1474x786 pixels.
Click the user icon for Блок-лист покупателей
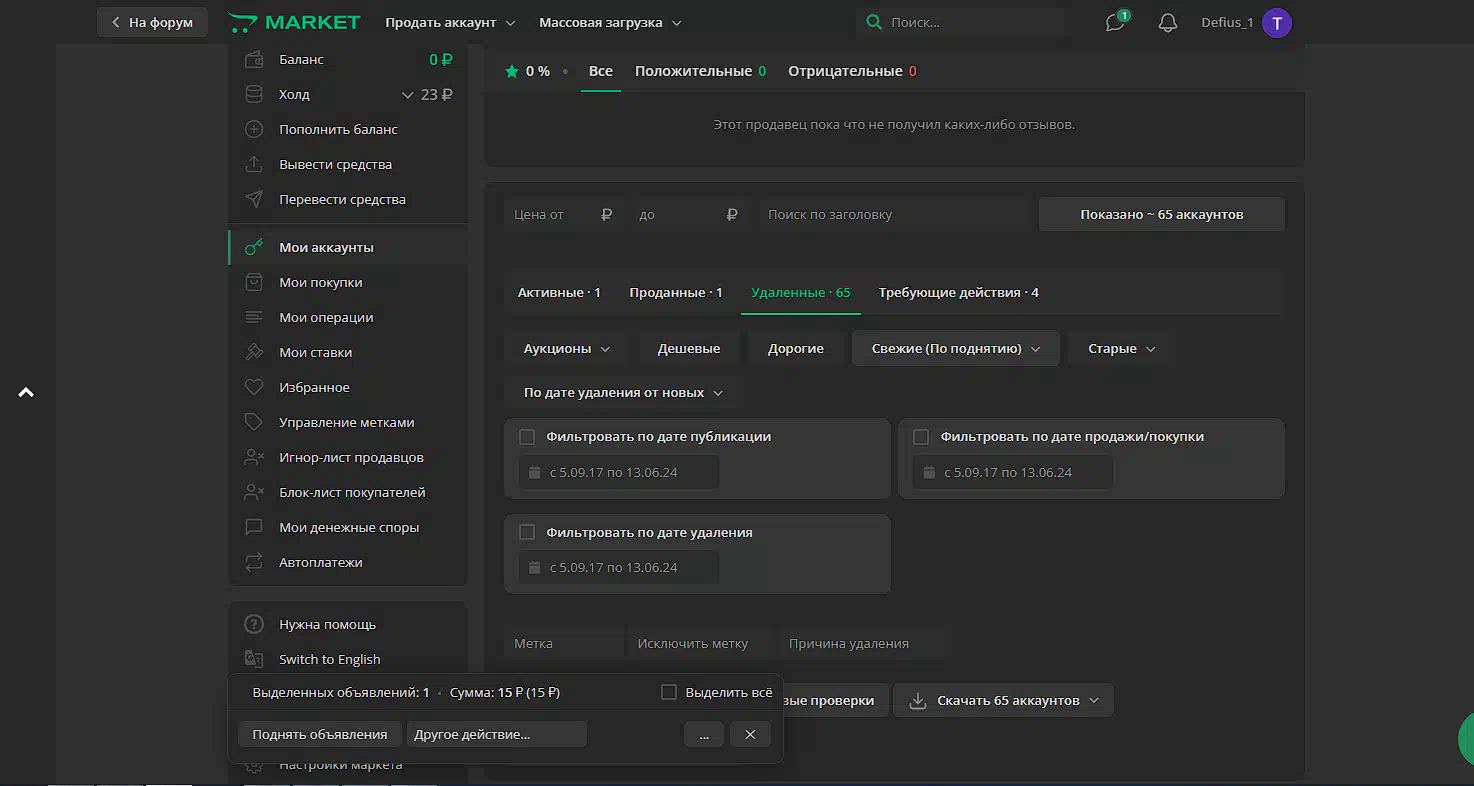click(x=254, y=492)
